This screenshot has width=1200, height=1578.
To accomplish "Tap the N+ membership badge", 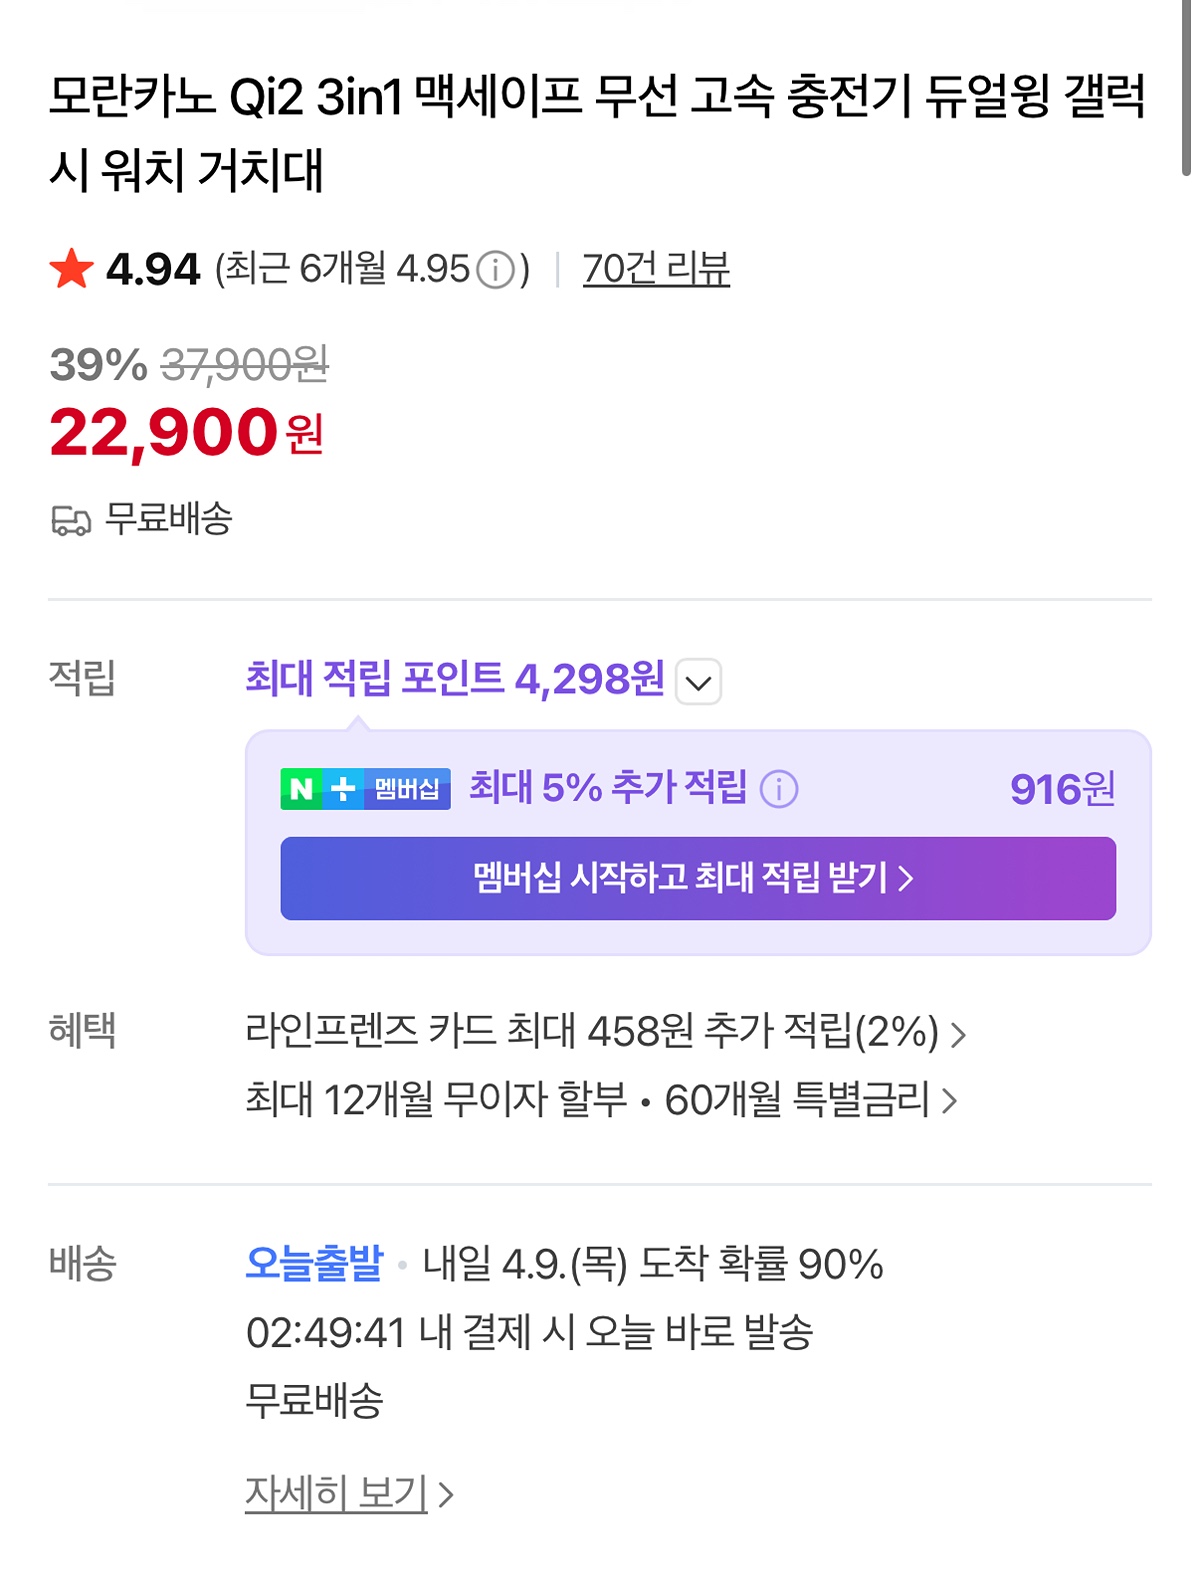I will point(365,789).
